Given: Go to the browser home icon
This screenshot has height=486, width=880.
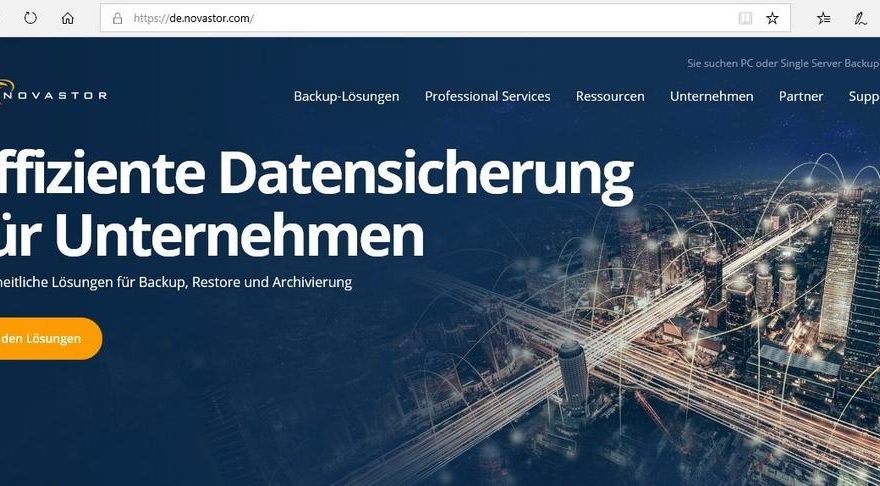Looking at the screenshot, I should (67, 18).
